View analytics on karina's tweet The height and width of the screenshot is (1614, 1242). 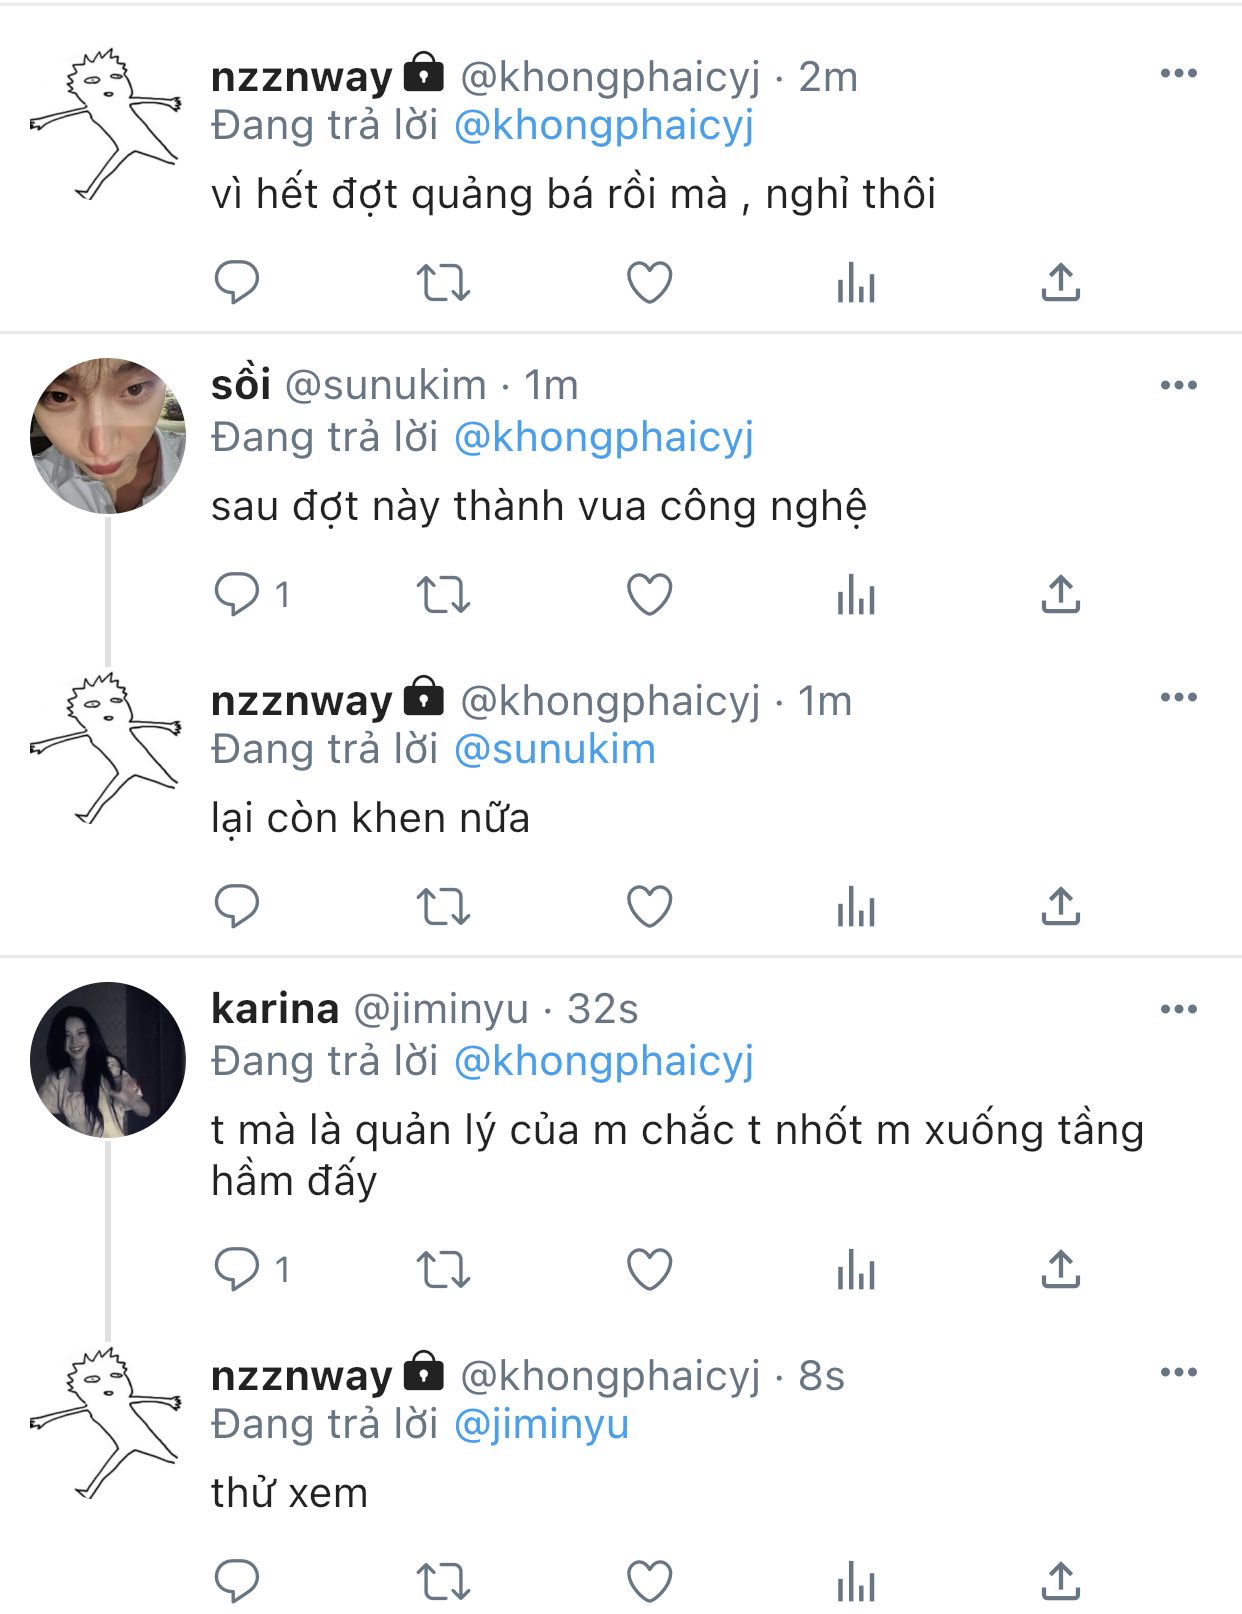[x=856, y=1271]
